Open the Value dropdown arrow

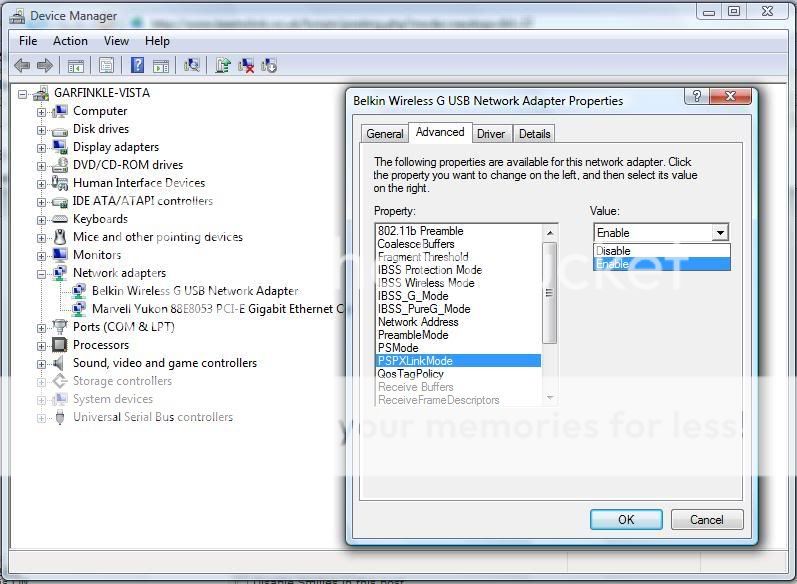(719, 233)
